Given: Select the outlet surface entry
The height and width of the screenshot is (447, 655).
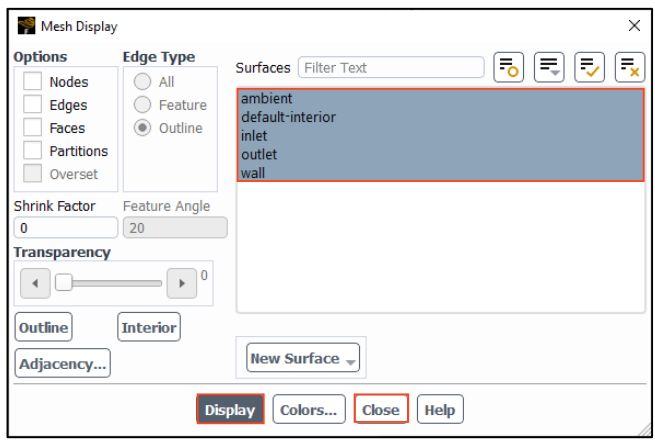Looking at the screenshot, I should pos(259,155).
